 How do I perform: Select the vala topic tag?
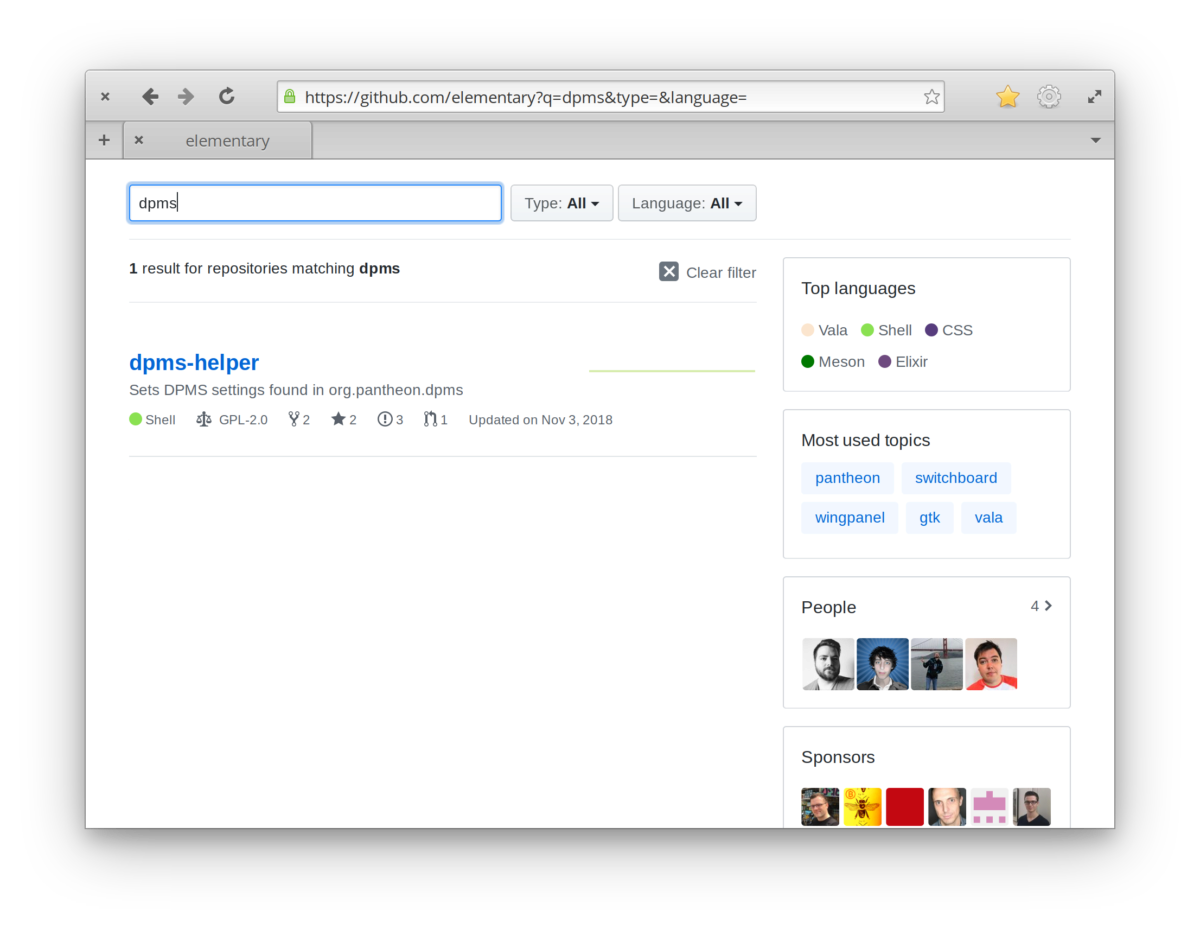click(x=989, y=518)
